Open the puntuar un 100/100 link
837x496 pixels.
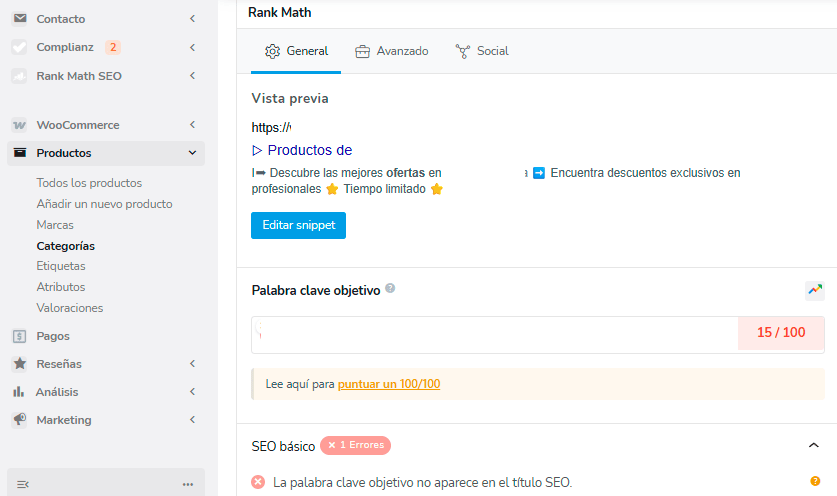tap(389, 384)
